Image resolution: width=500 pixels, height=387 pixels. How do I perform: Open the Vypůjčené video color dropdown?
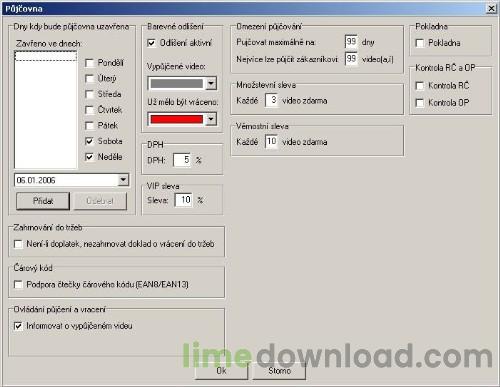point(211,83)
